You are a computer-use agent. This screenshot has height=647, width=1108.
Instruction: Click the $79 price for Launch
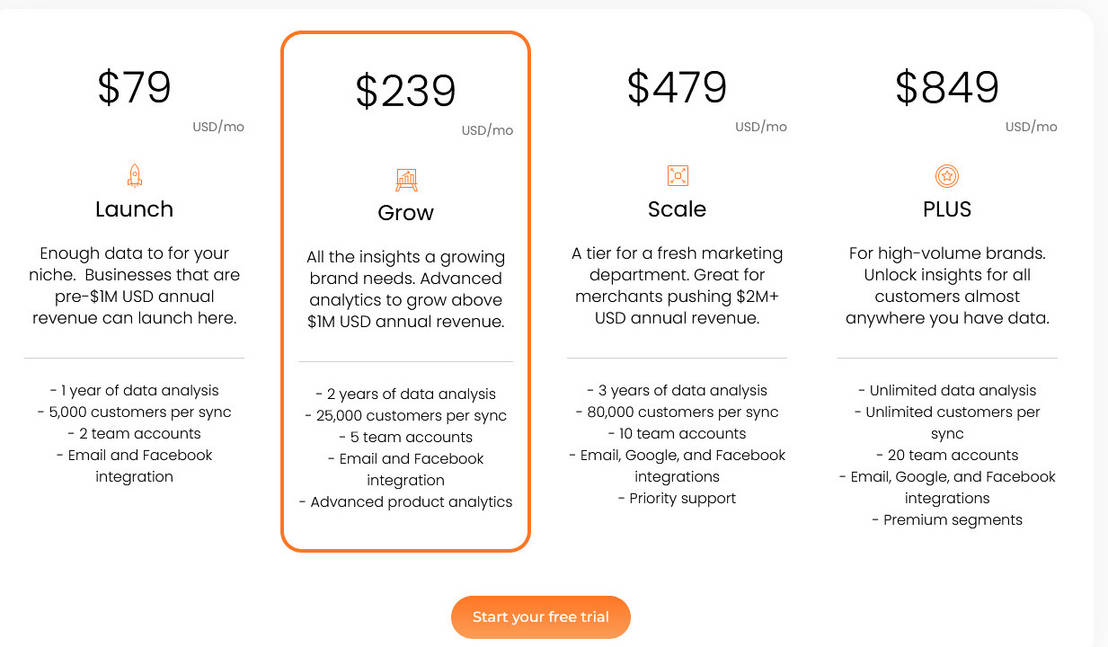pos(134,87)
